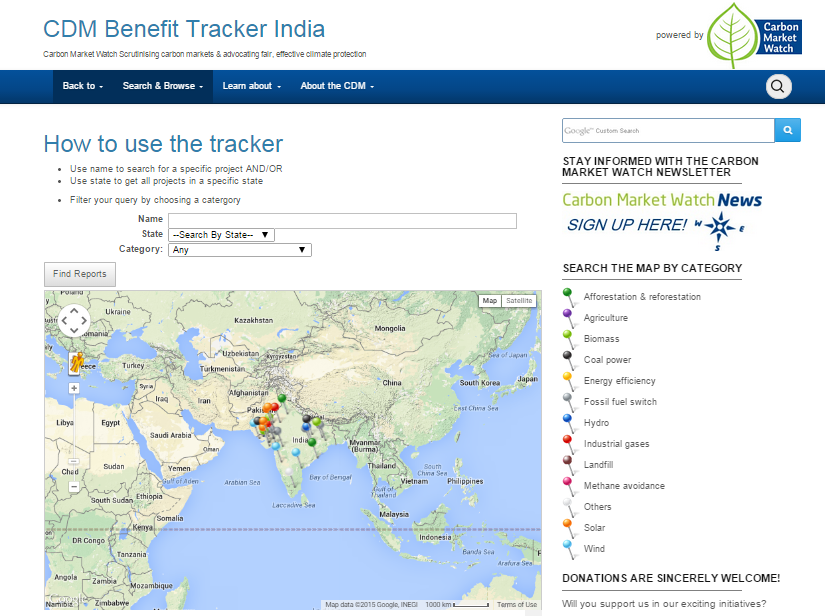Click the Sign Up Here newsletter banner
825x616 pixels.
click(662, 220)
